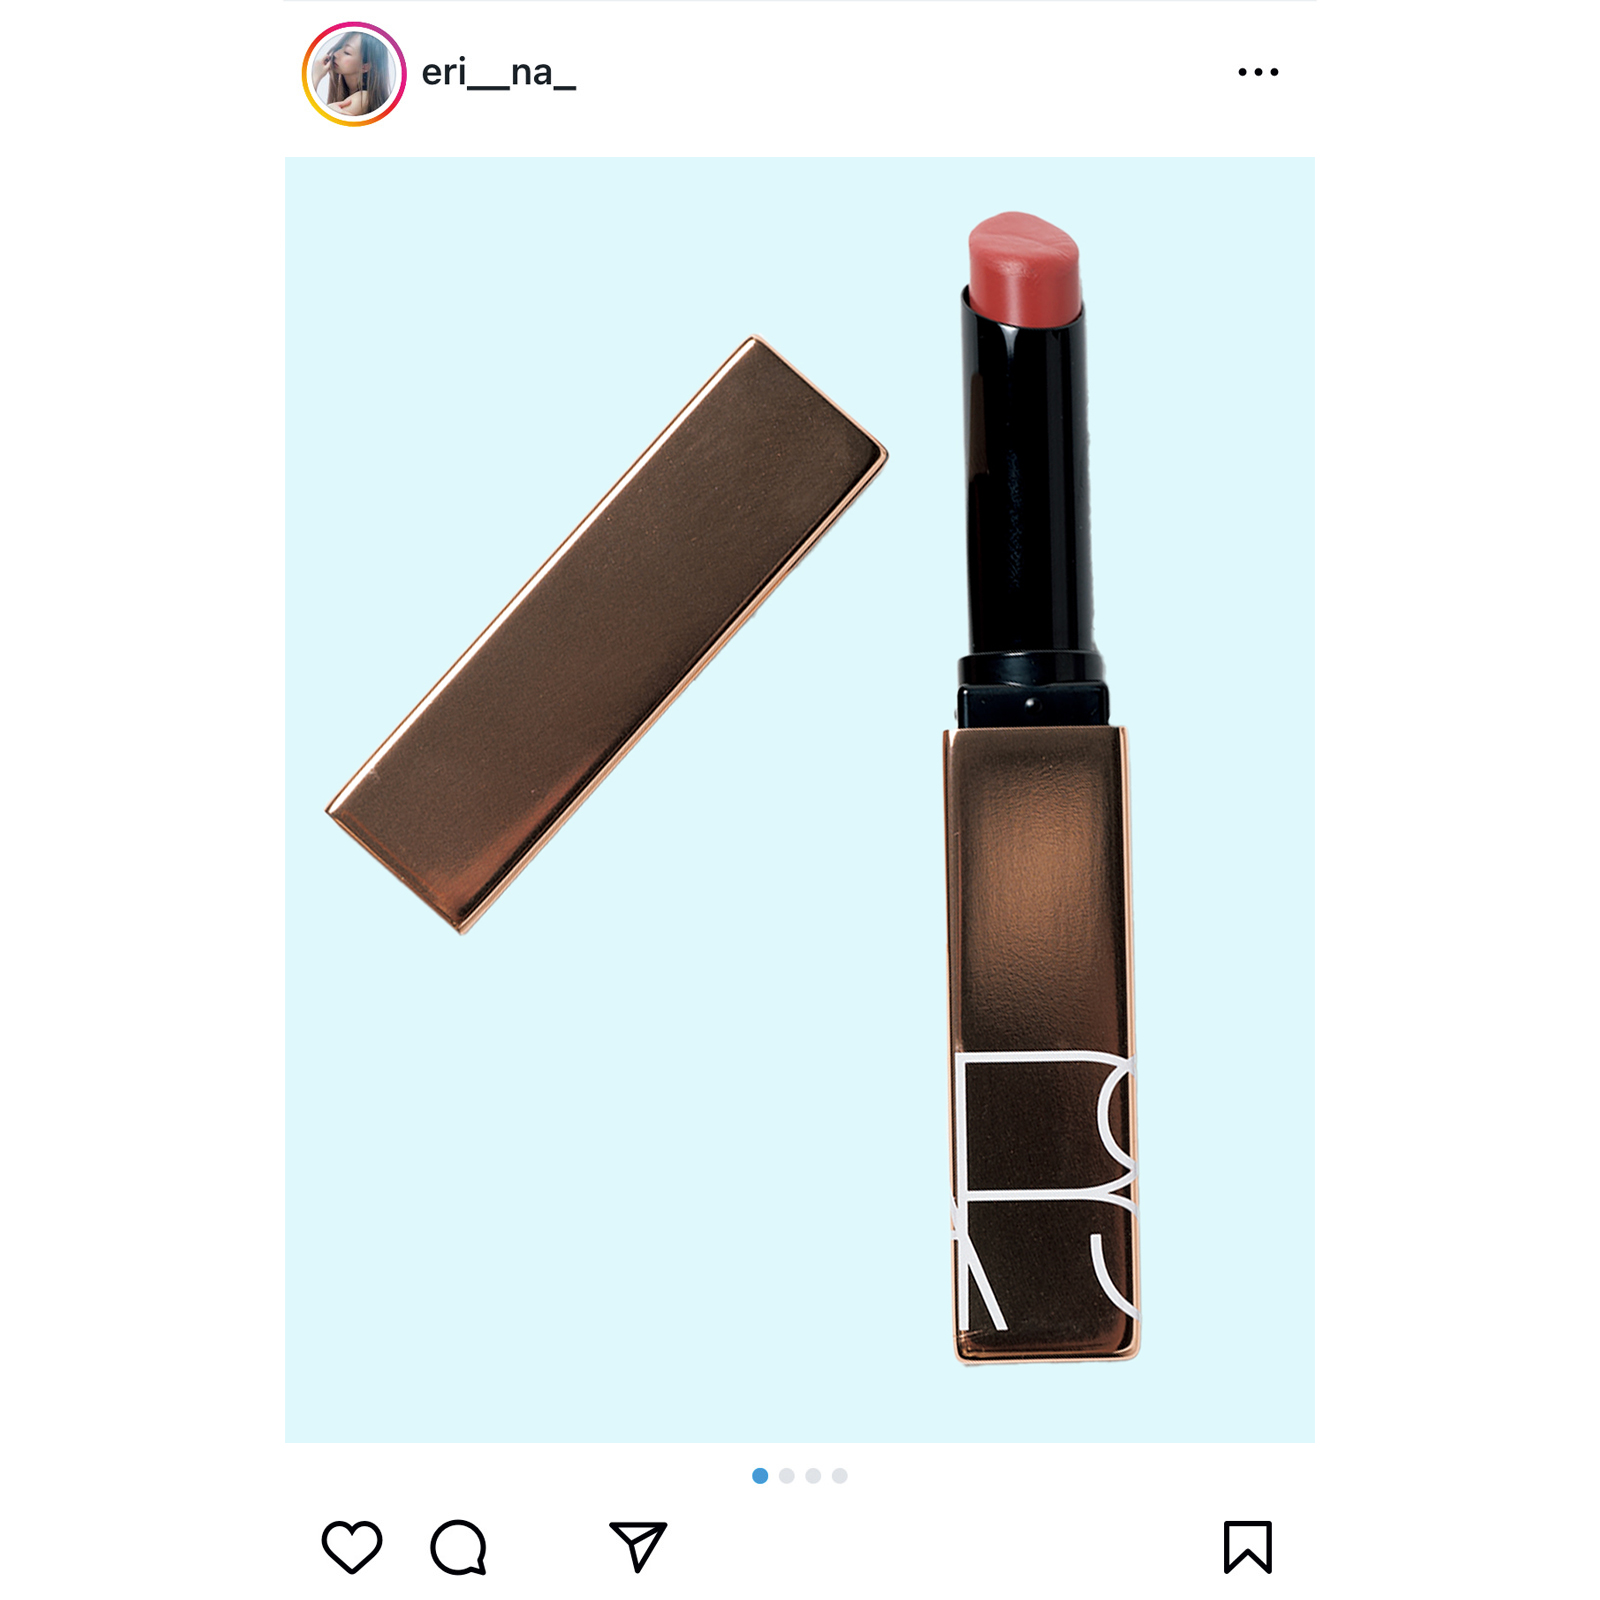Click the NARS logo on lipstick case
Image resolution: width=1600 pixels, height=1600 pixels.
click(1045, 1190)
